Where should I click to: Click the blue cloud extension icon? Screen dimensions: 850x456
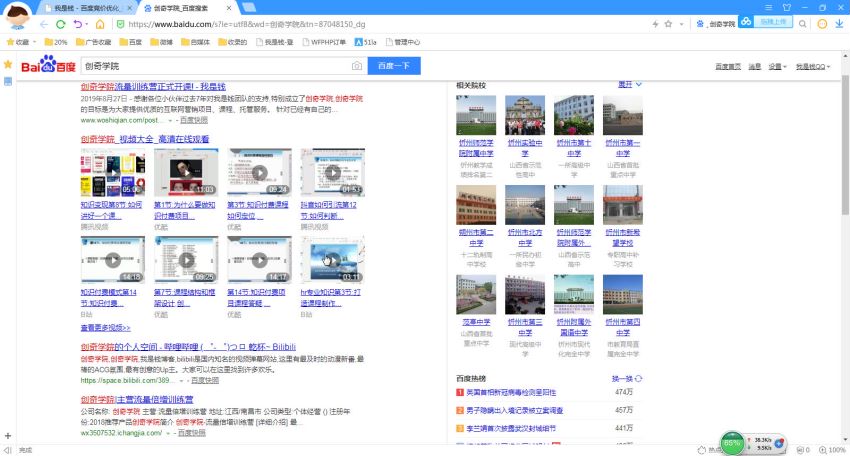click(746, 22)
